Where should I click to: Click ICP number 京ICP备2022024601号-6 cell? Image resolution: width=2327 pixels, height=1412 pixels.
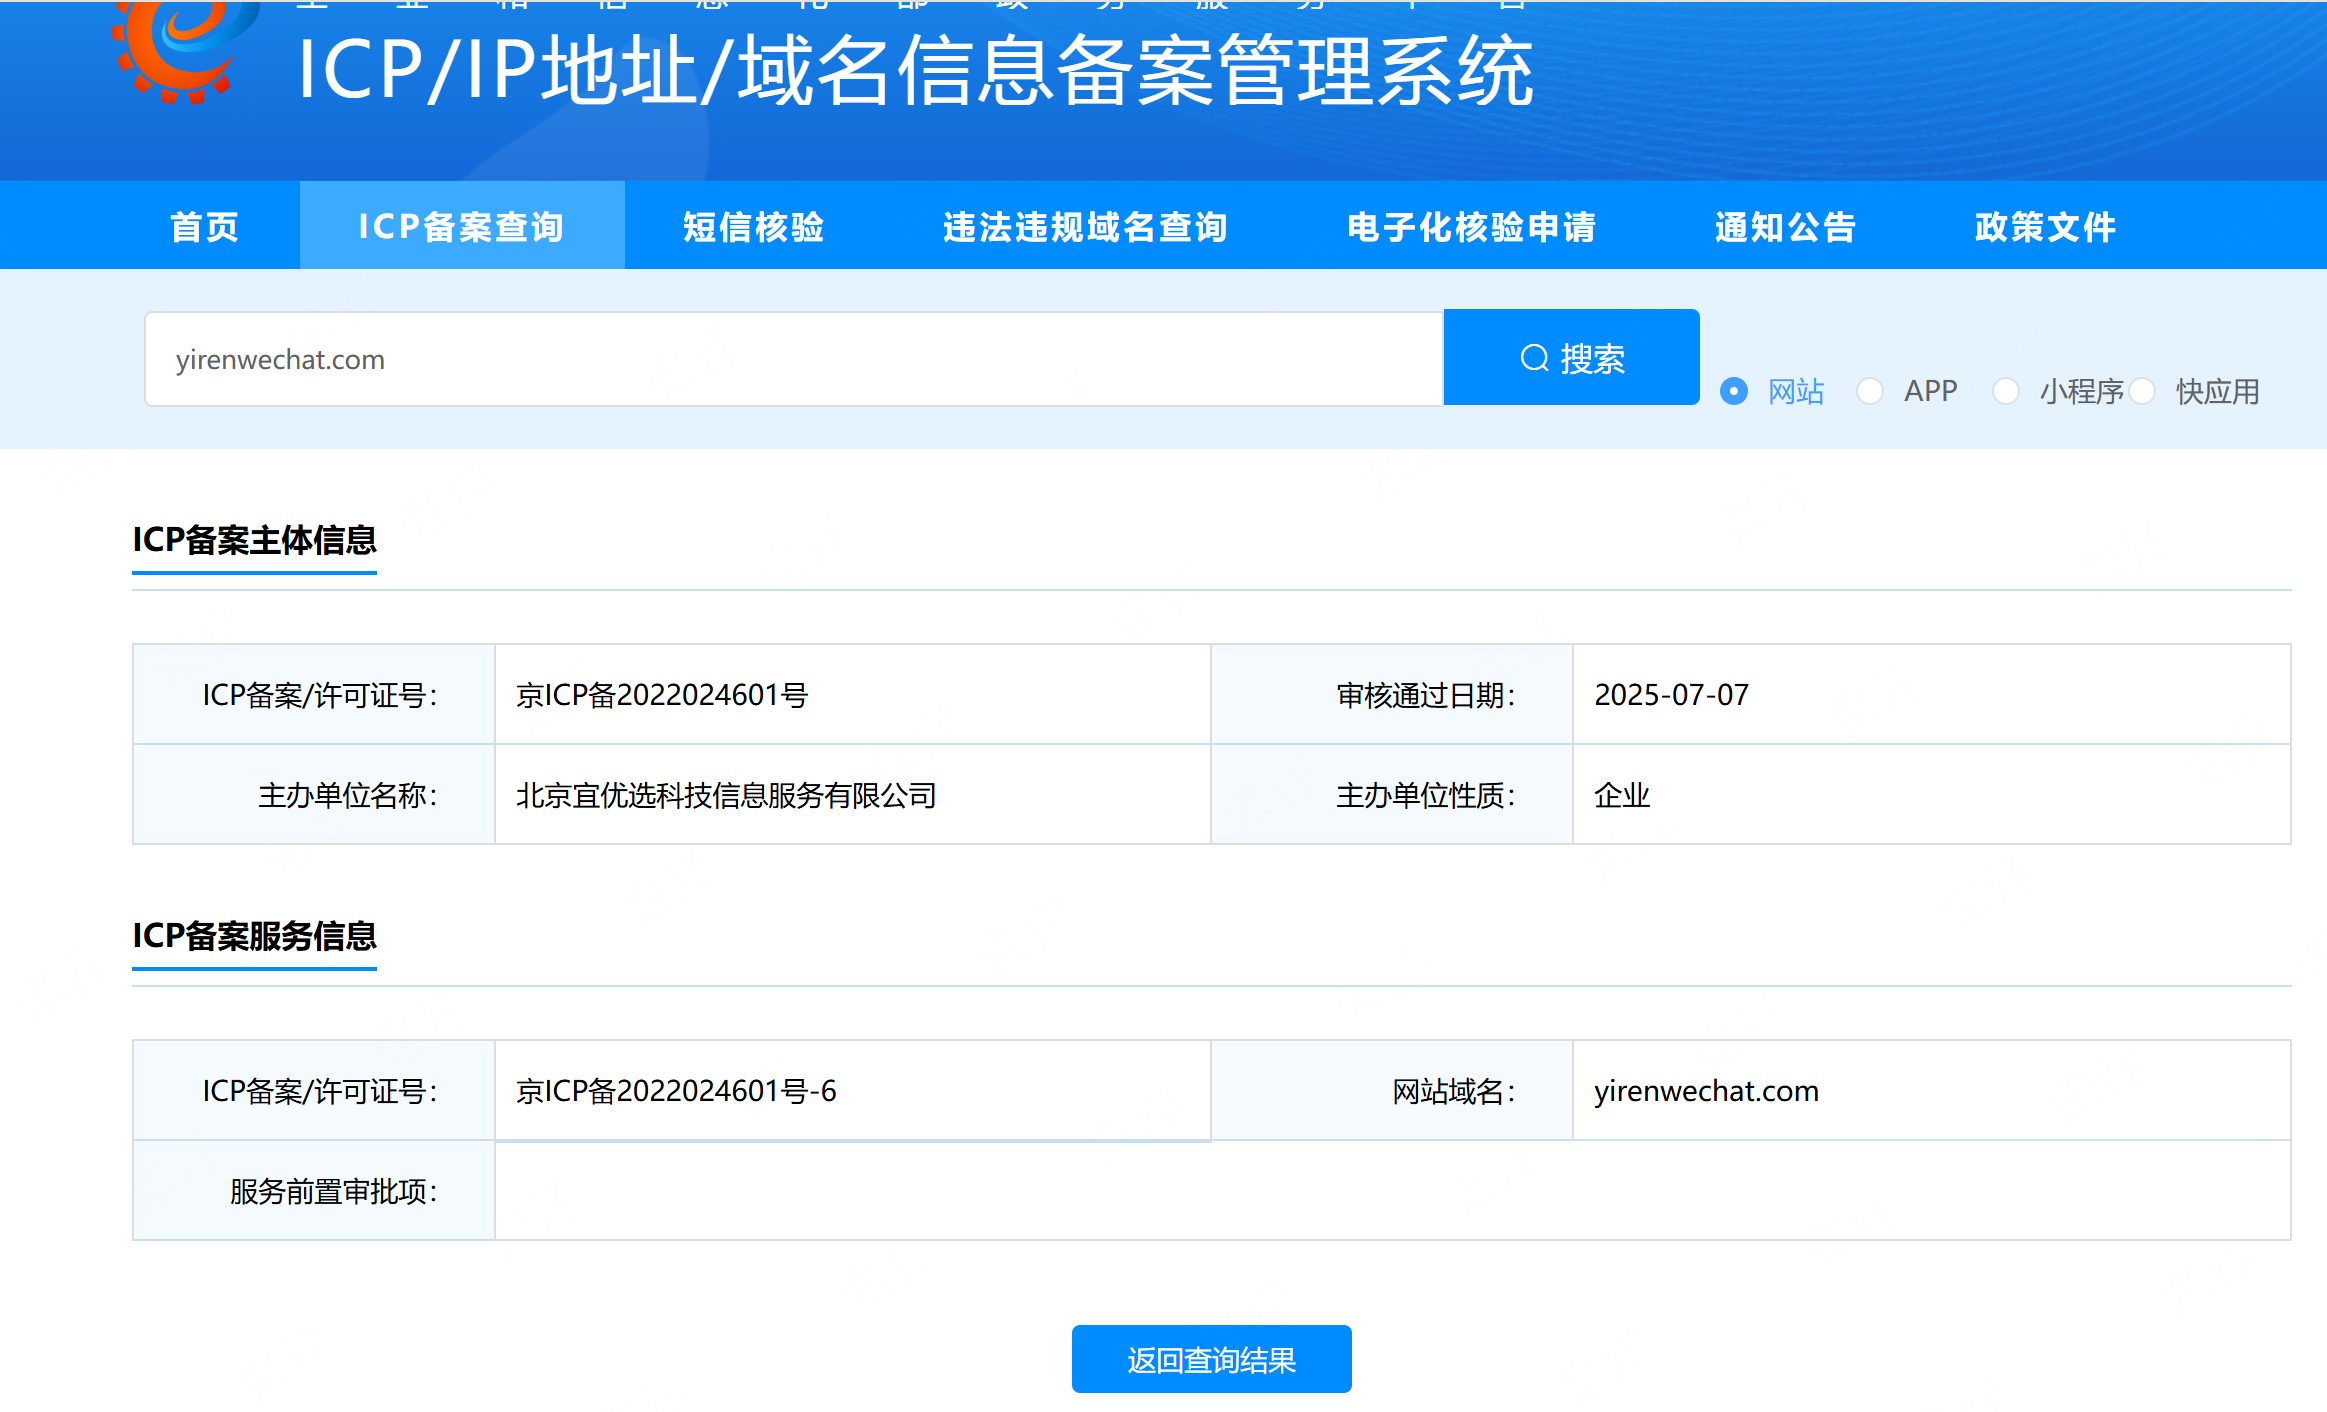676,1091
